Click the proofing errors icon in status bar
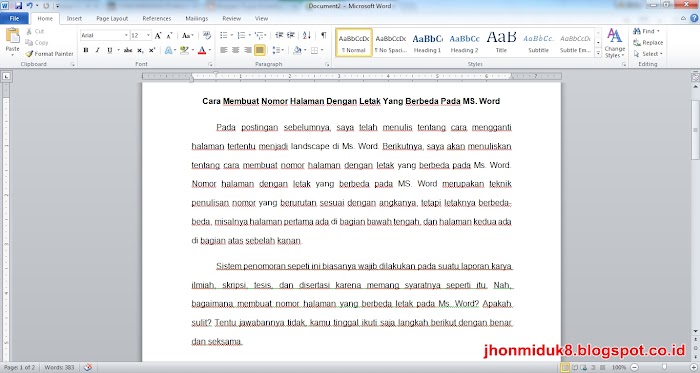 (88, 367)
